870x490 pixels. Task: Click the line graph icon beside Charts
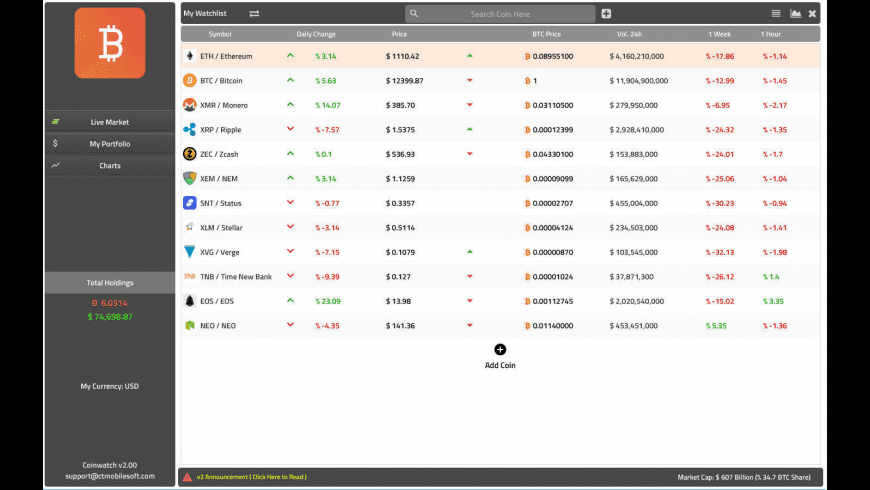pos(55,165)
